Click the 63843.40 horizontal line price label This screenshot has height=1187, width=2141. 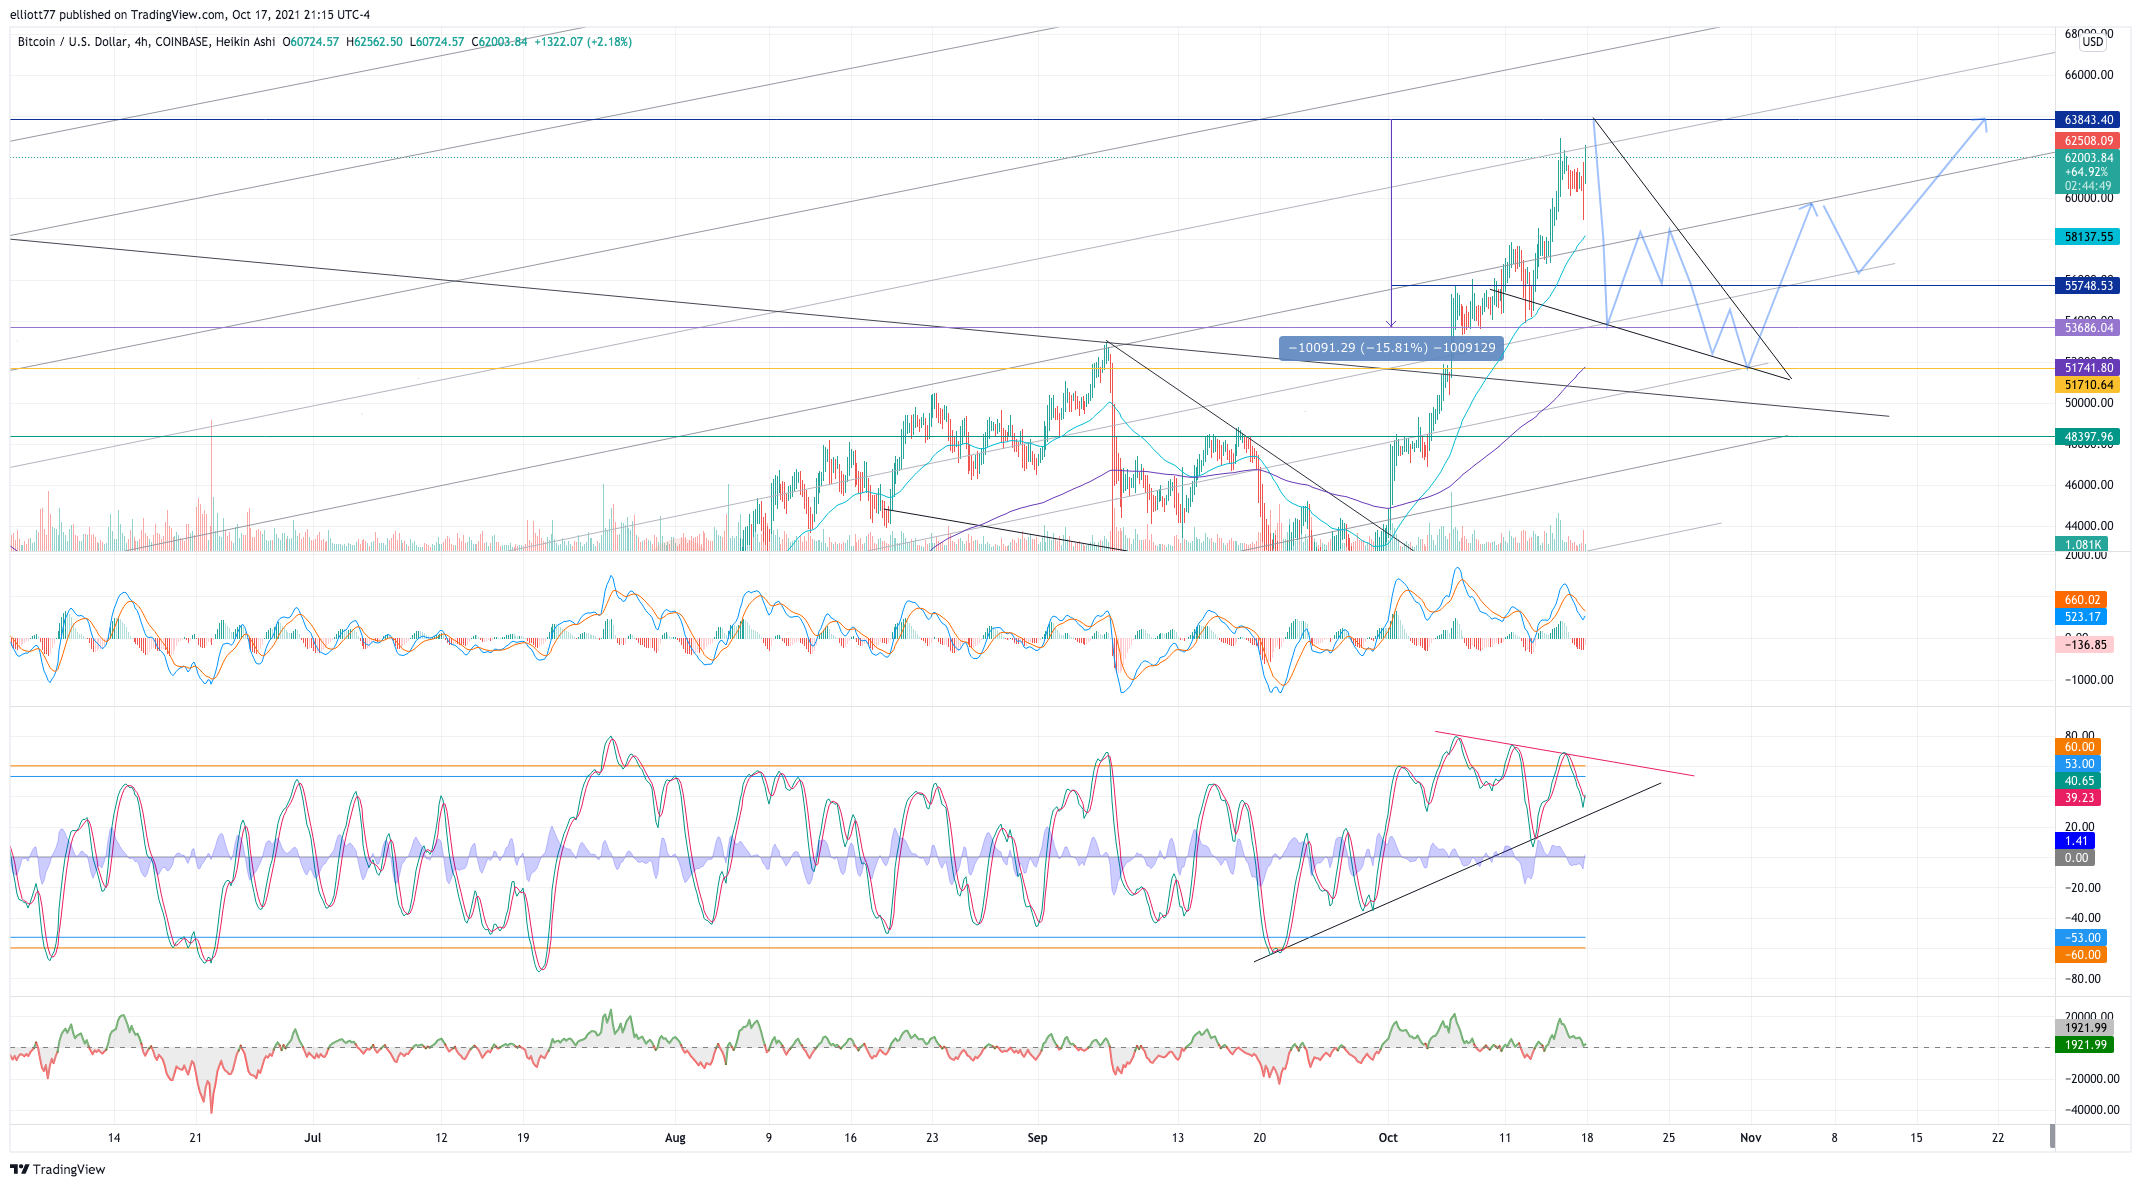click(x=2088, y=120)
